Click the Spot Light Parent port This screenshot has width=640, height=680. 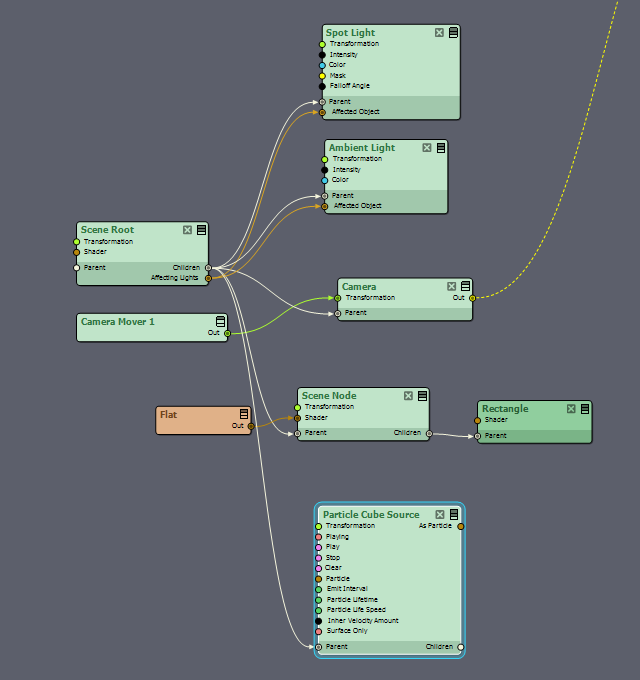[x=322, y=102]
